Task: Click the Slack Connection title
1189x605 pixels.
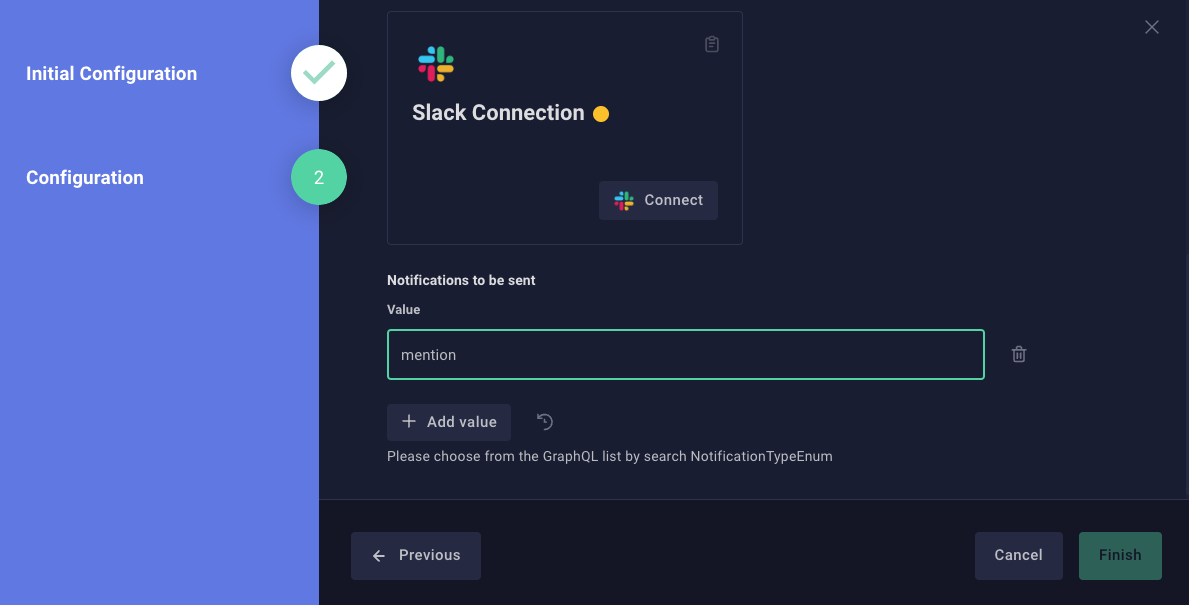Action: pyautogui.click(x=498, y=113)
